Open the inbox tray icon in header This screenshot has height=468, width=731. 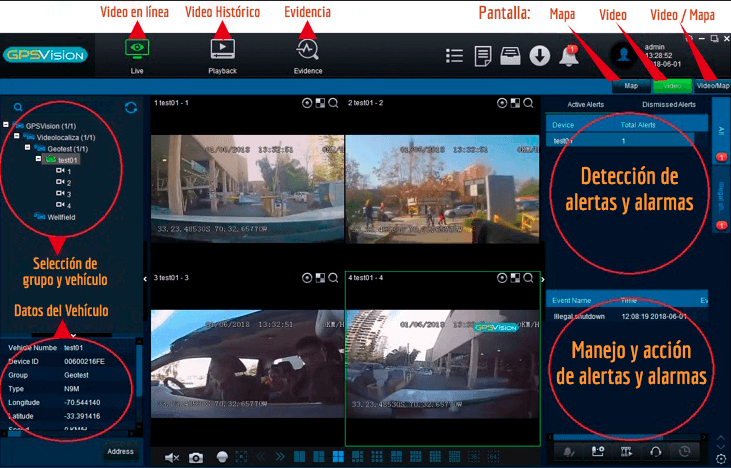[510, 56]
